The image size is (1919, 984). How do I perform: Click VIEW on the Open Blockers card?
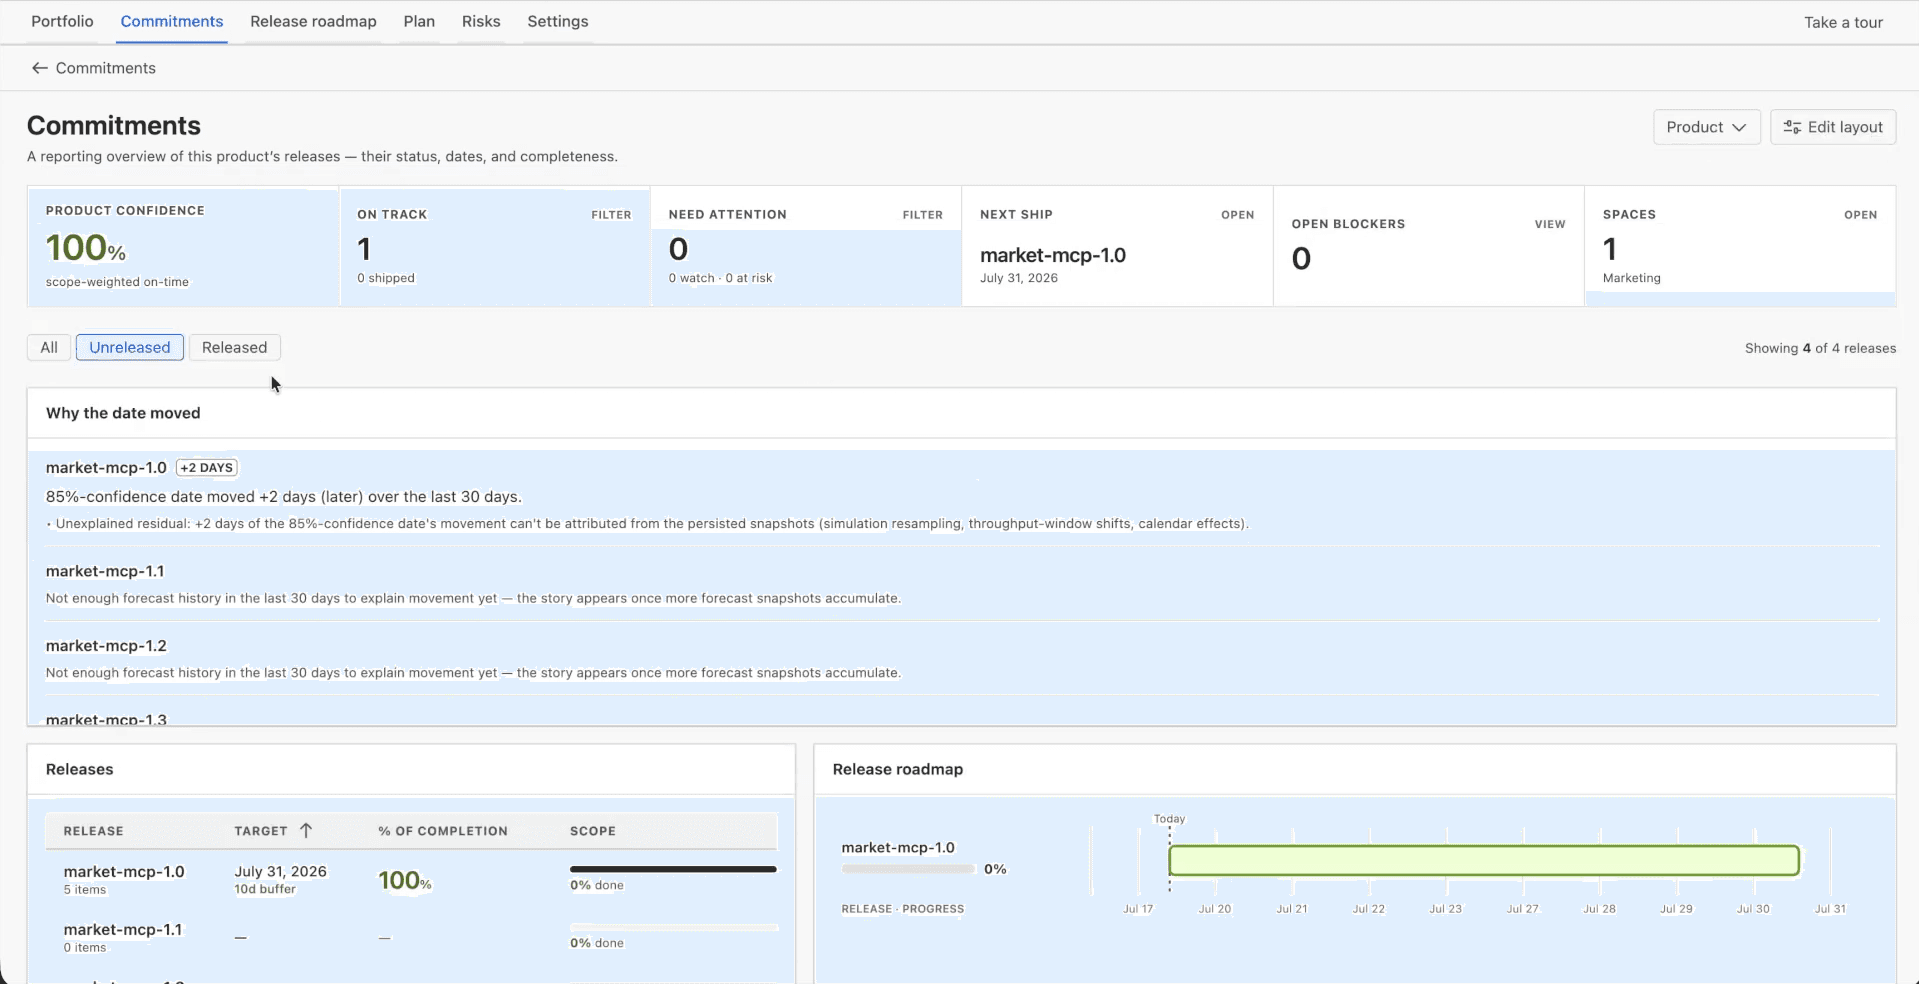pyautogui.click(x=1550, y=224)
